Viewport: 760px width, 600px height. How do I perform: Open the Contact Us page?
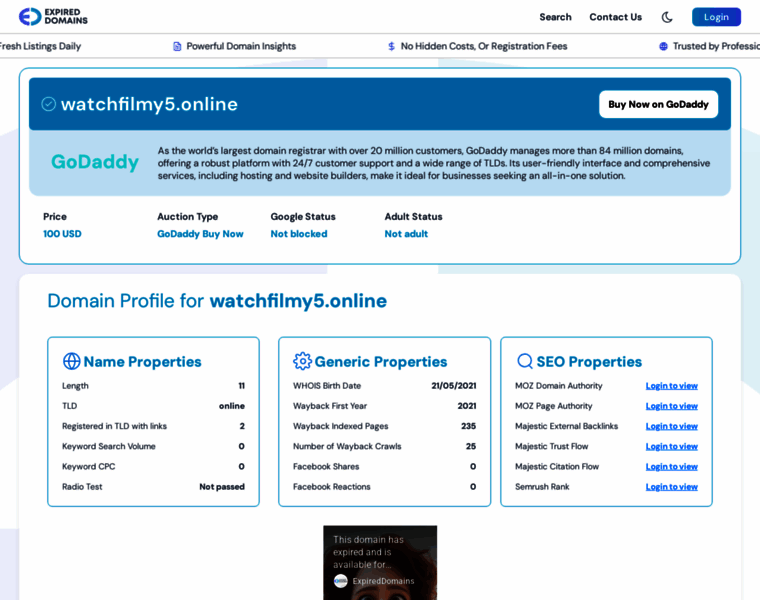point(615,17)
